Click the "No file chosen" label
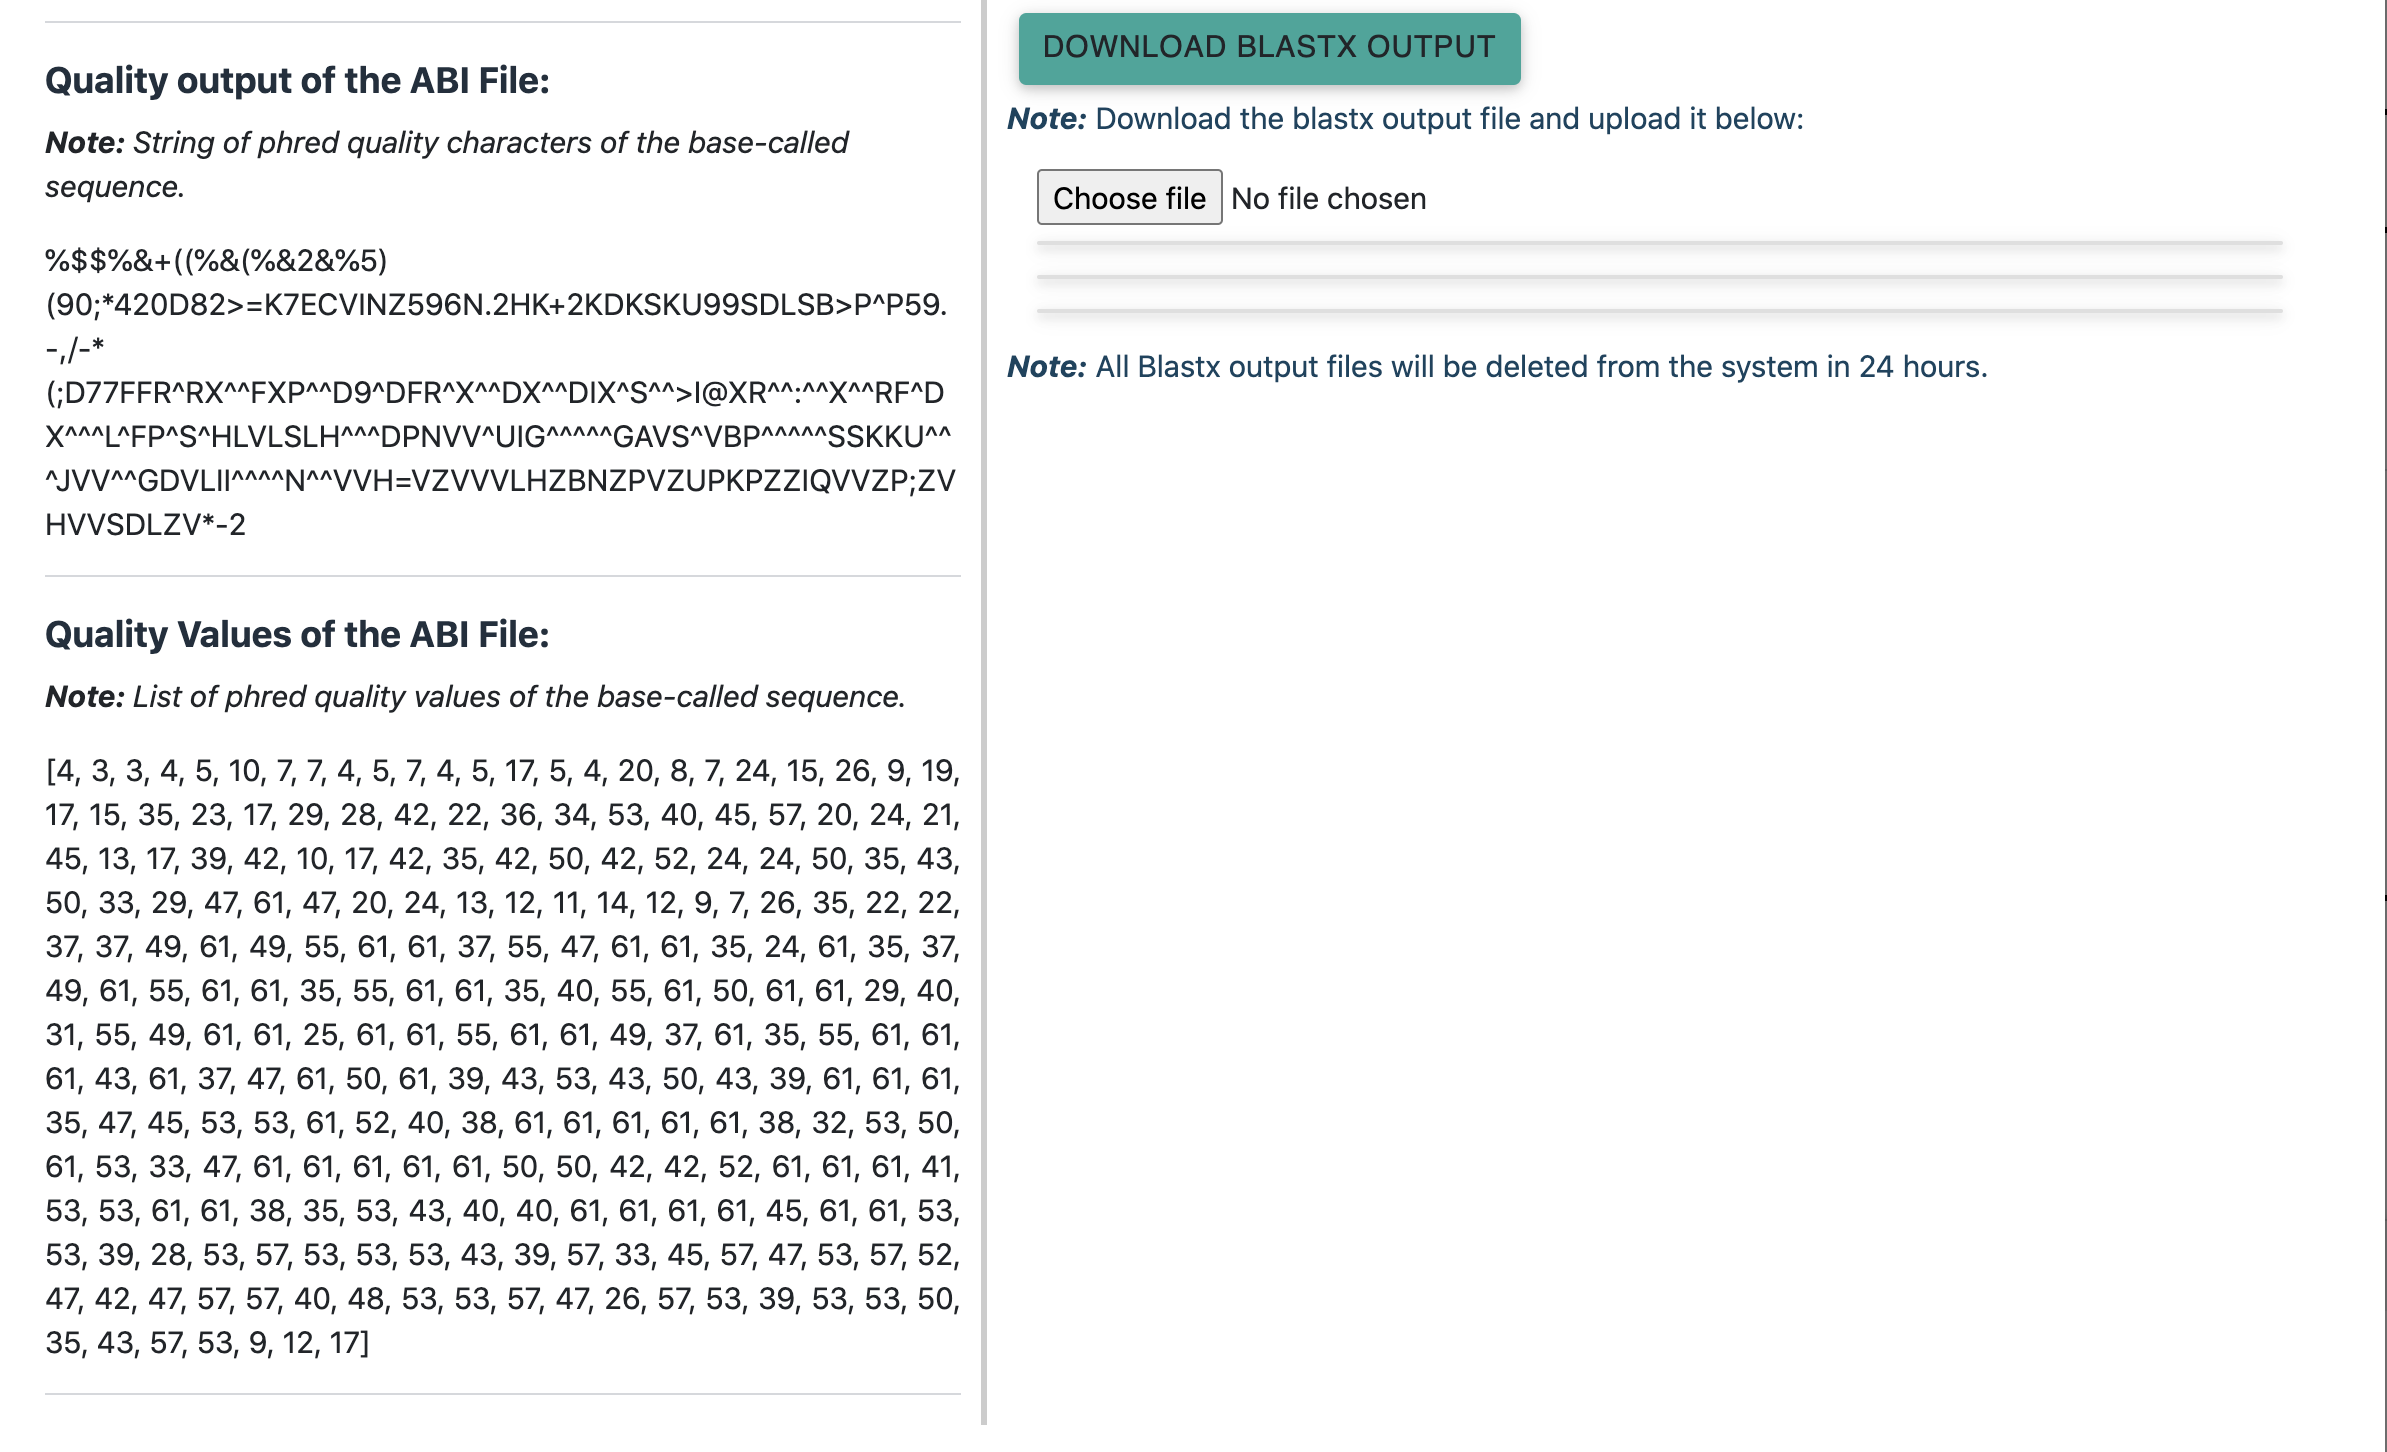The height and width of the screenshot is (1452, 2387). pos(1328,199)
